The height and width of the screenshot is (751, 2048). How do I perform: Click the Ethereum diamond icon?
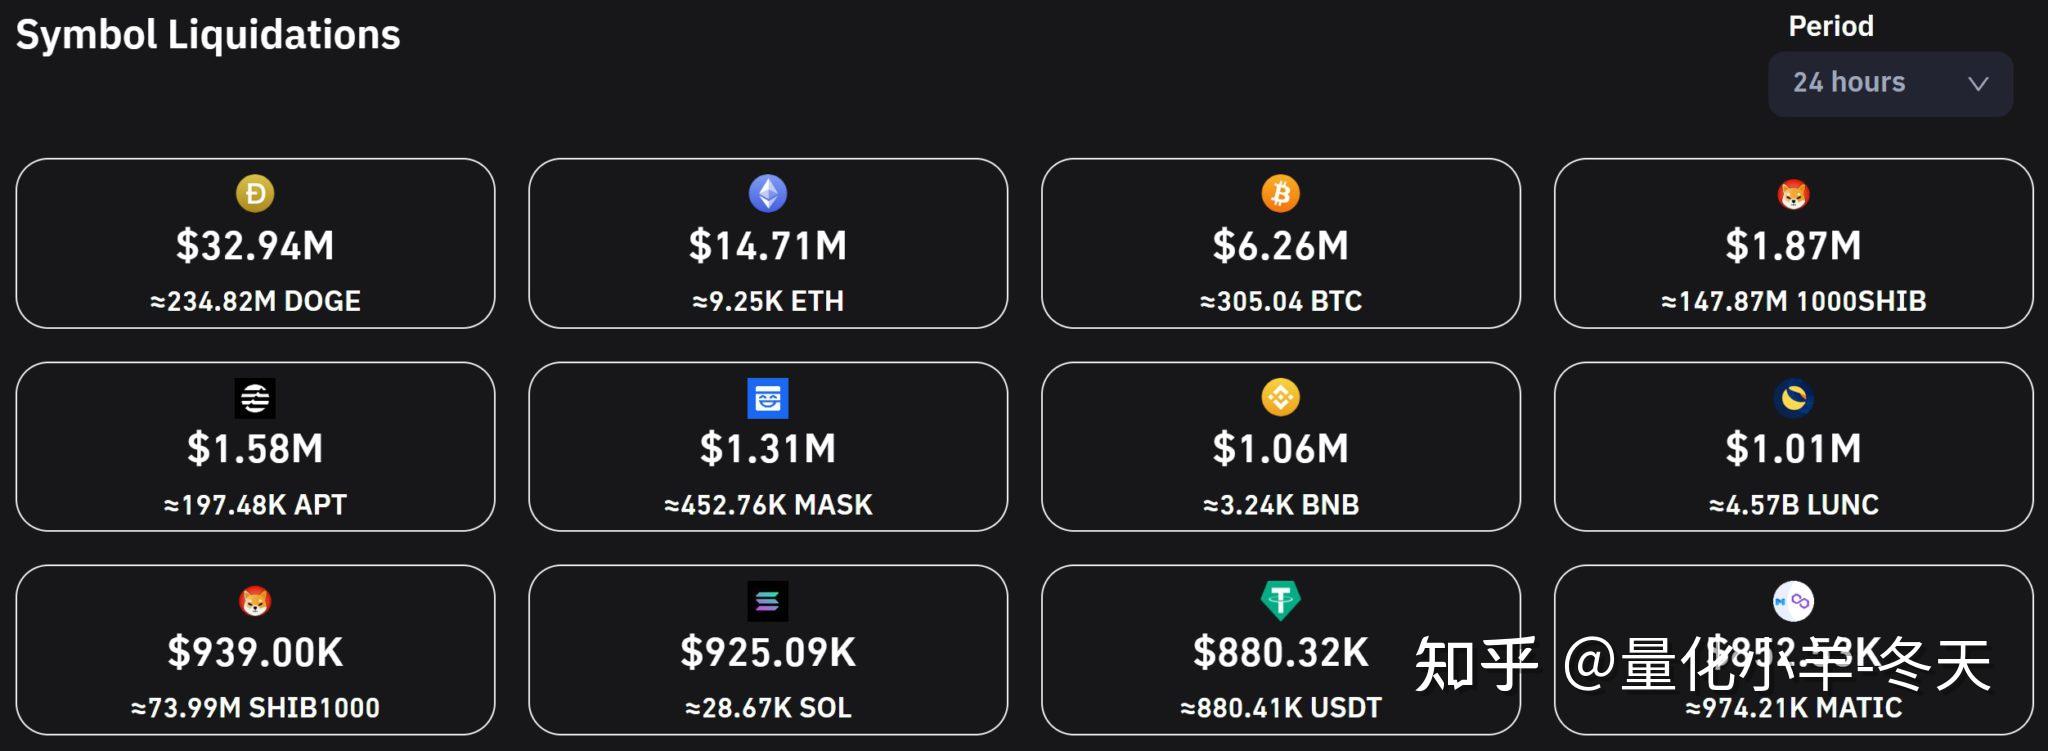pos(768,193)
